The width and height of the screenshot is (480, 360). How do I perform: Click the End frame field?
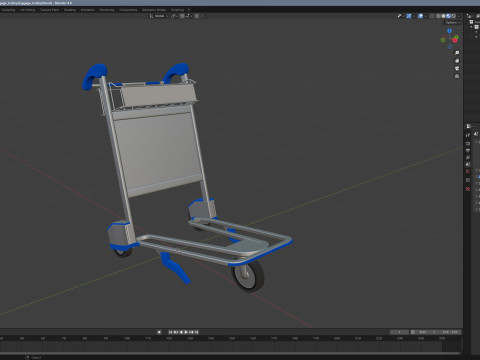click(450, 332)
